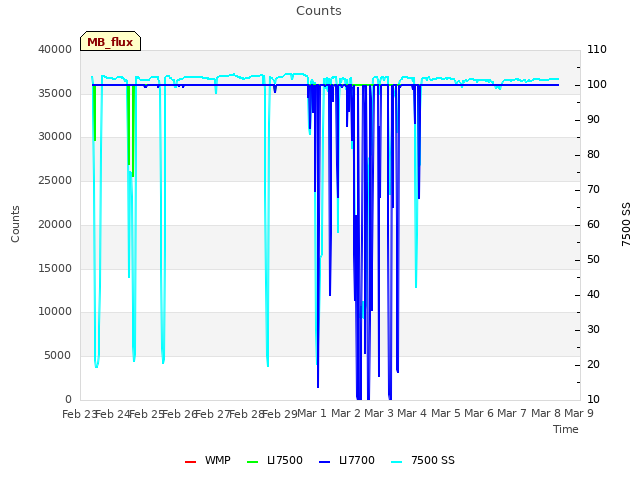
Task: Click the 15000 tick on the left axis
Action: 55,269
